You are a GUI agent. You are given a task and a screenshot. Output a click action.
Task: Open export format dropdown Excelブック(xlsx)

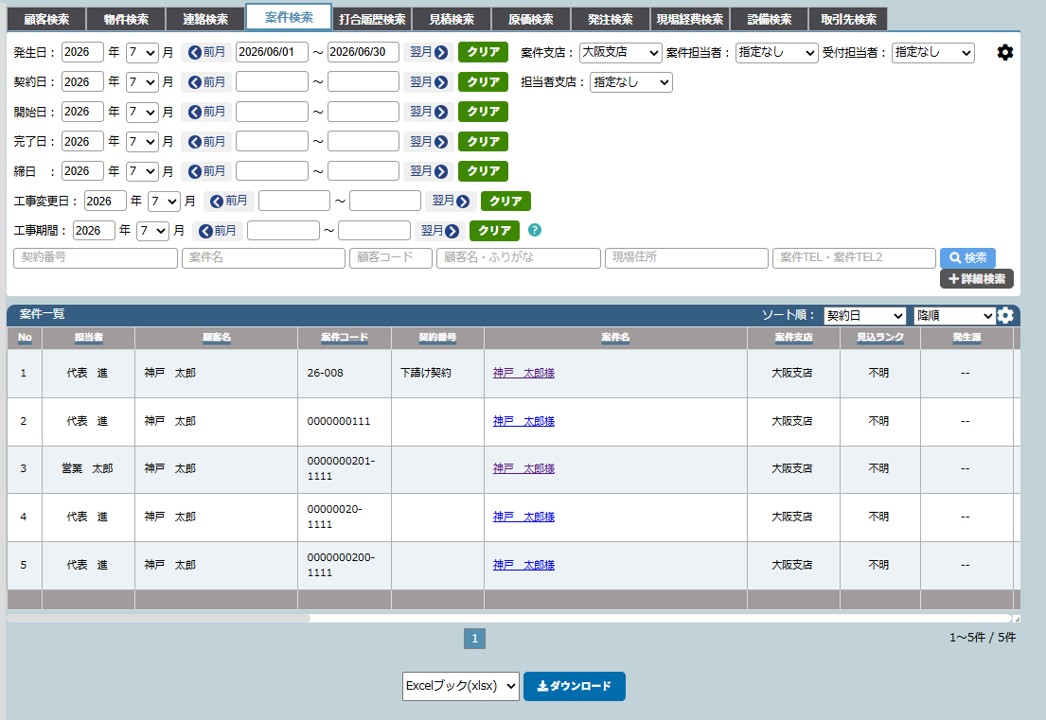pyautogui.click(x=460, y=686)
